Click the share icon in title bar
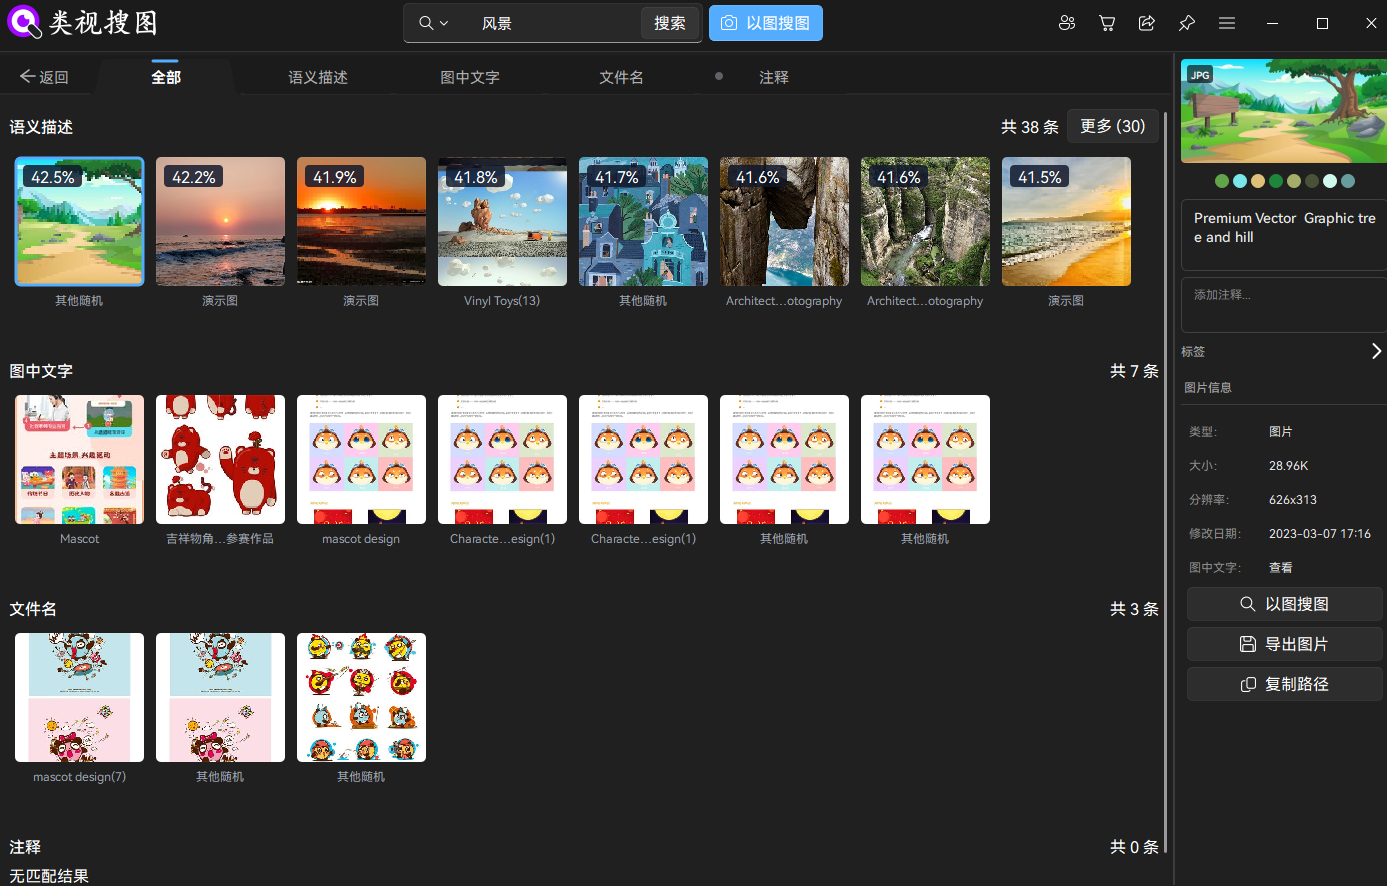 tap(1147, 23)
